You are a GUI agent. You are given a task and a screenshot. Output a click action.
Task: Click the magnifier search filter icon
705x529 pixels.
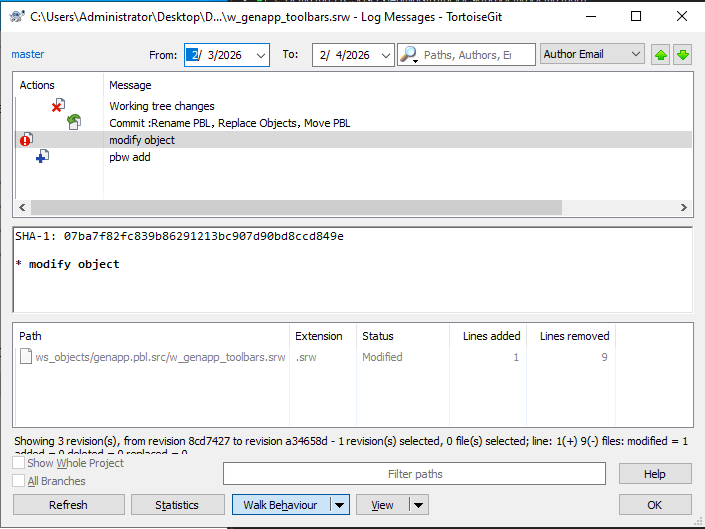click(x=409, y=55)
